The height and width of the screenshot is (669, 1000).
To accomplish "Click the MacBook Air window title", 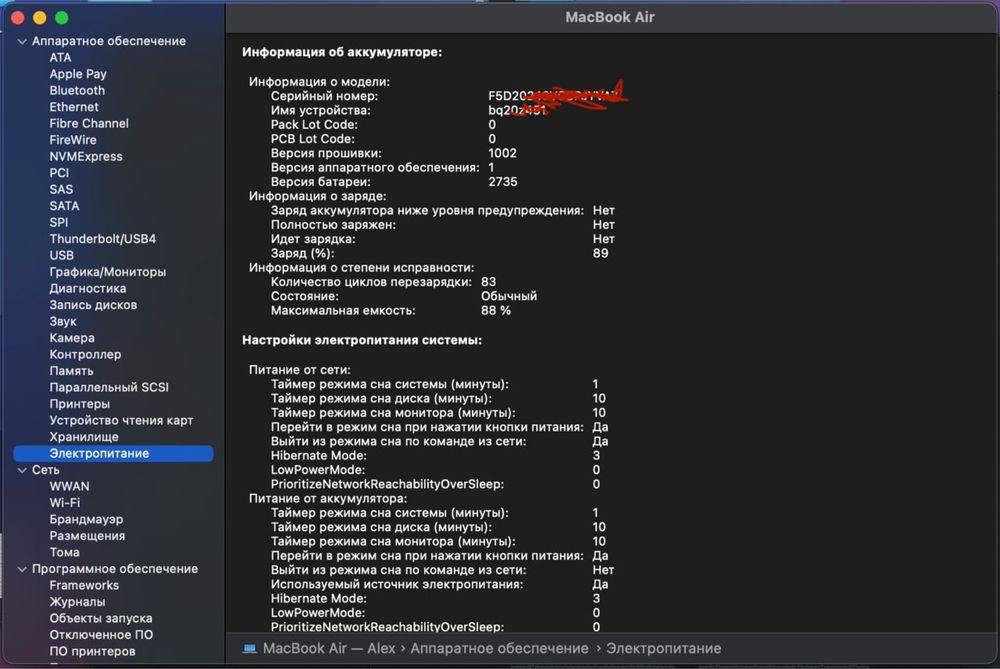I will coord(610,17).
